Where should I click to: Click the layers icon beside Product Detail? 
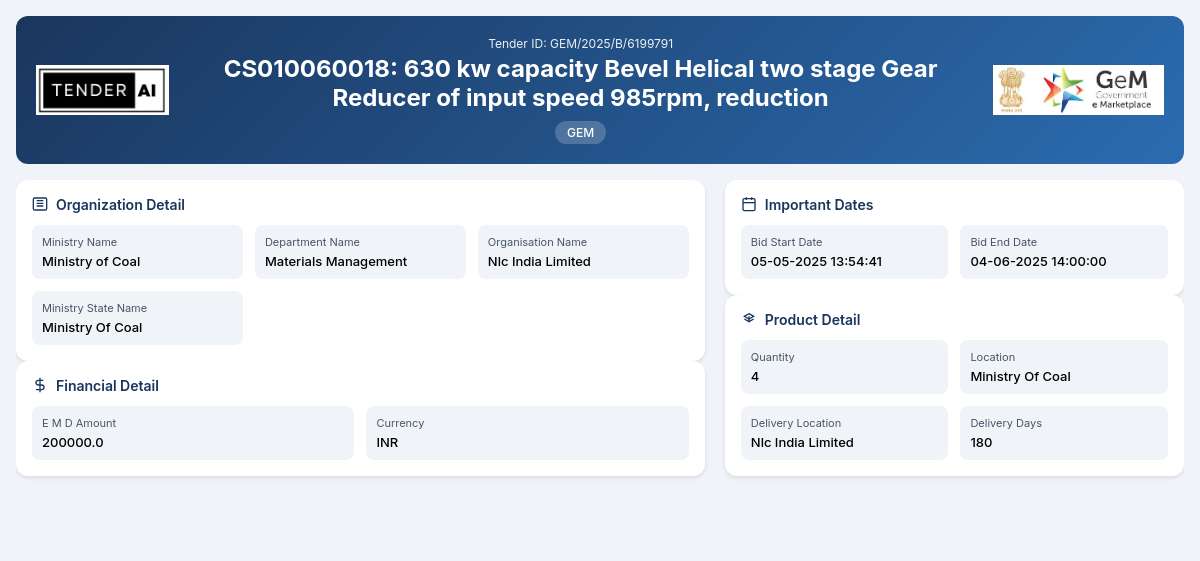(x=749, y=319)
